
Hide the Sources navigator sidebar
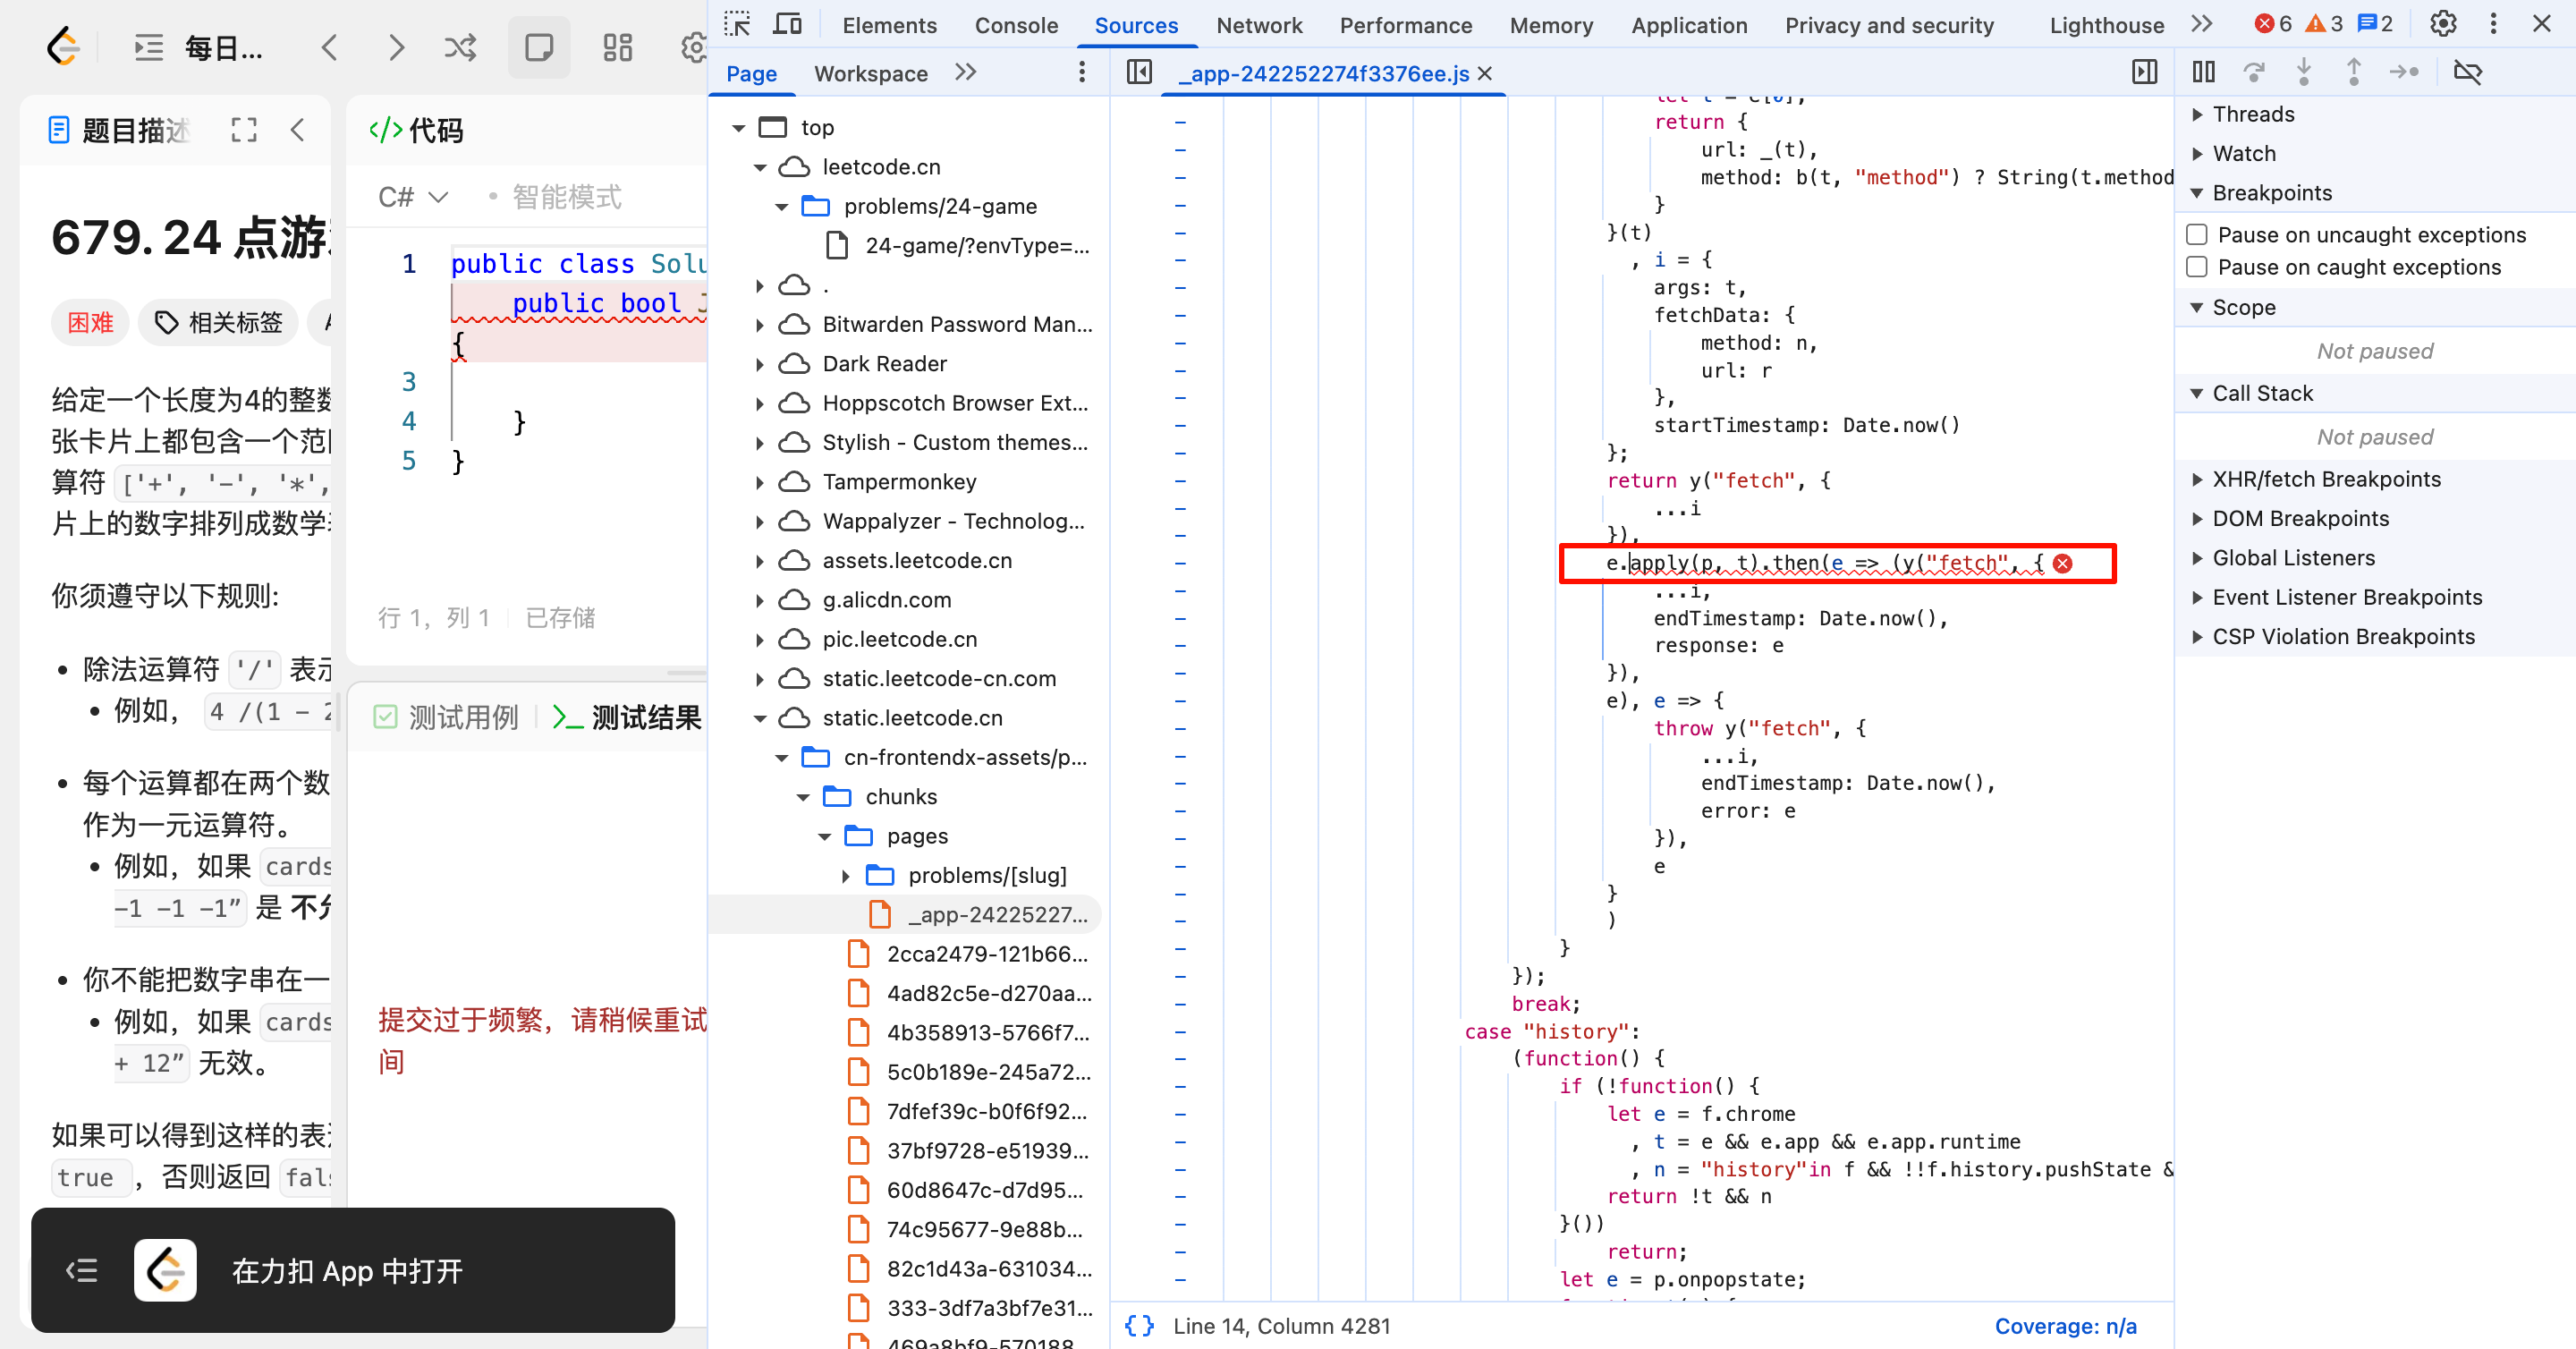(1139, 72)
